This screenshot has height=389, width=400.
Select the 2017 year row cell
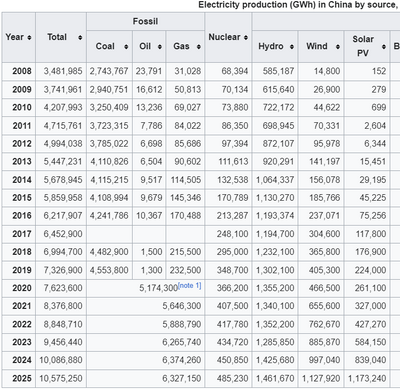(x=19, y=234)
